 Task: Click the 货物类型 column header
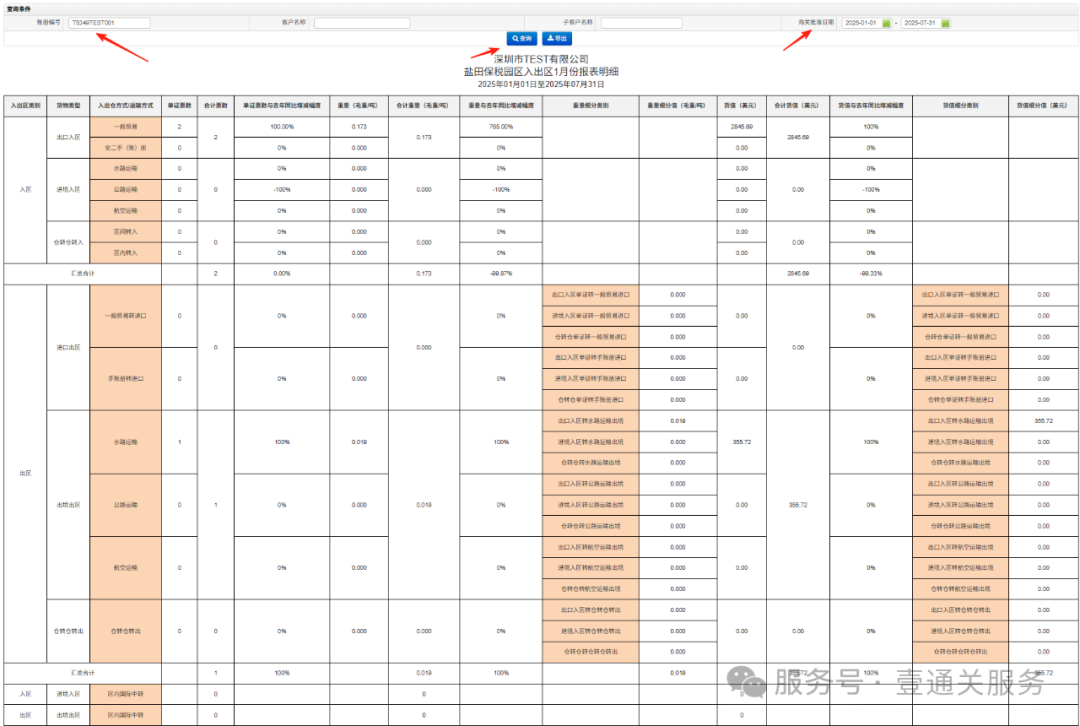[x=68, y=105]
